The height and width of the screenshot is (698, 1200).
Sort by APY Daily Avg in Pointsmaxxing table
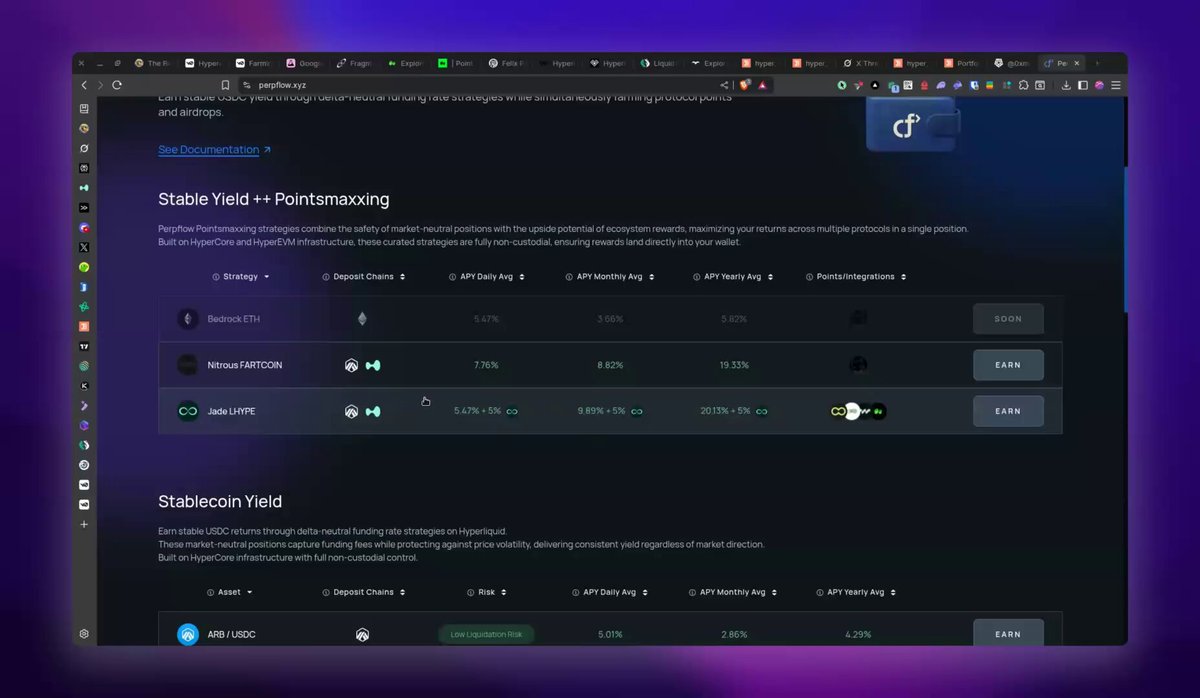(x=522, y=277)
